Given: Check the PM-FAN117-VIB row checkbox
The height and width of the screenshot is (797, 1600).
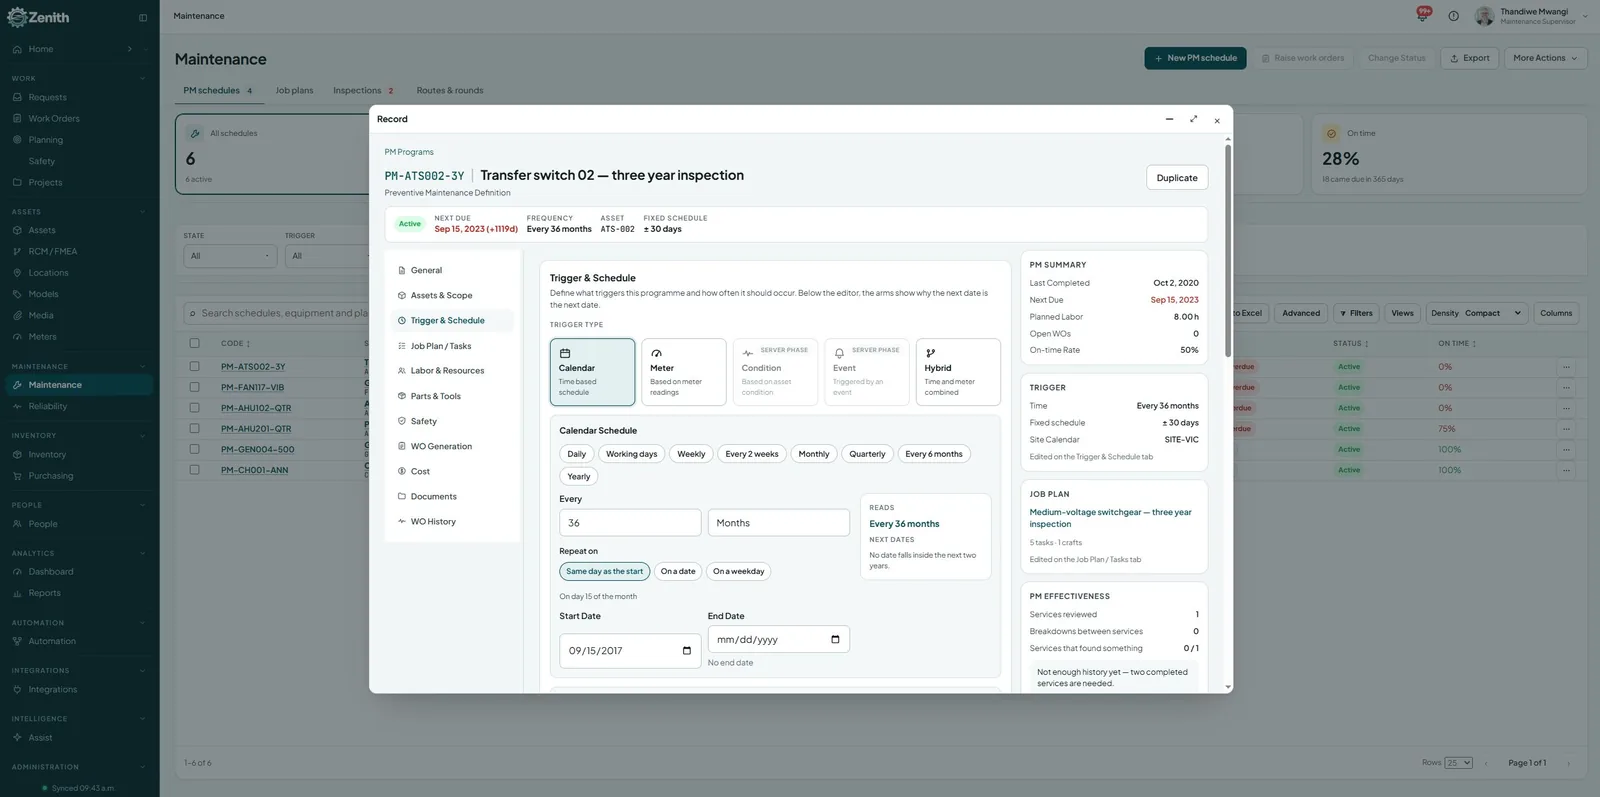Looking at the screenshot, I should (194, 387).
